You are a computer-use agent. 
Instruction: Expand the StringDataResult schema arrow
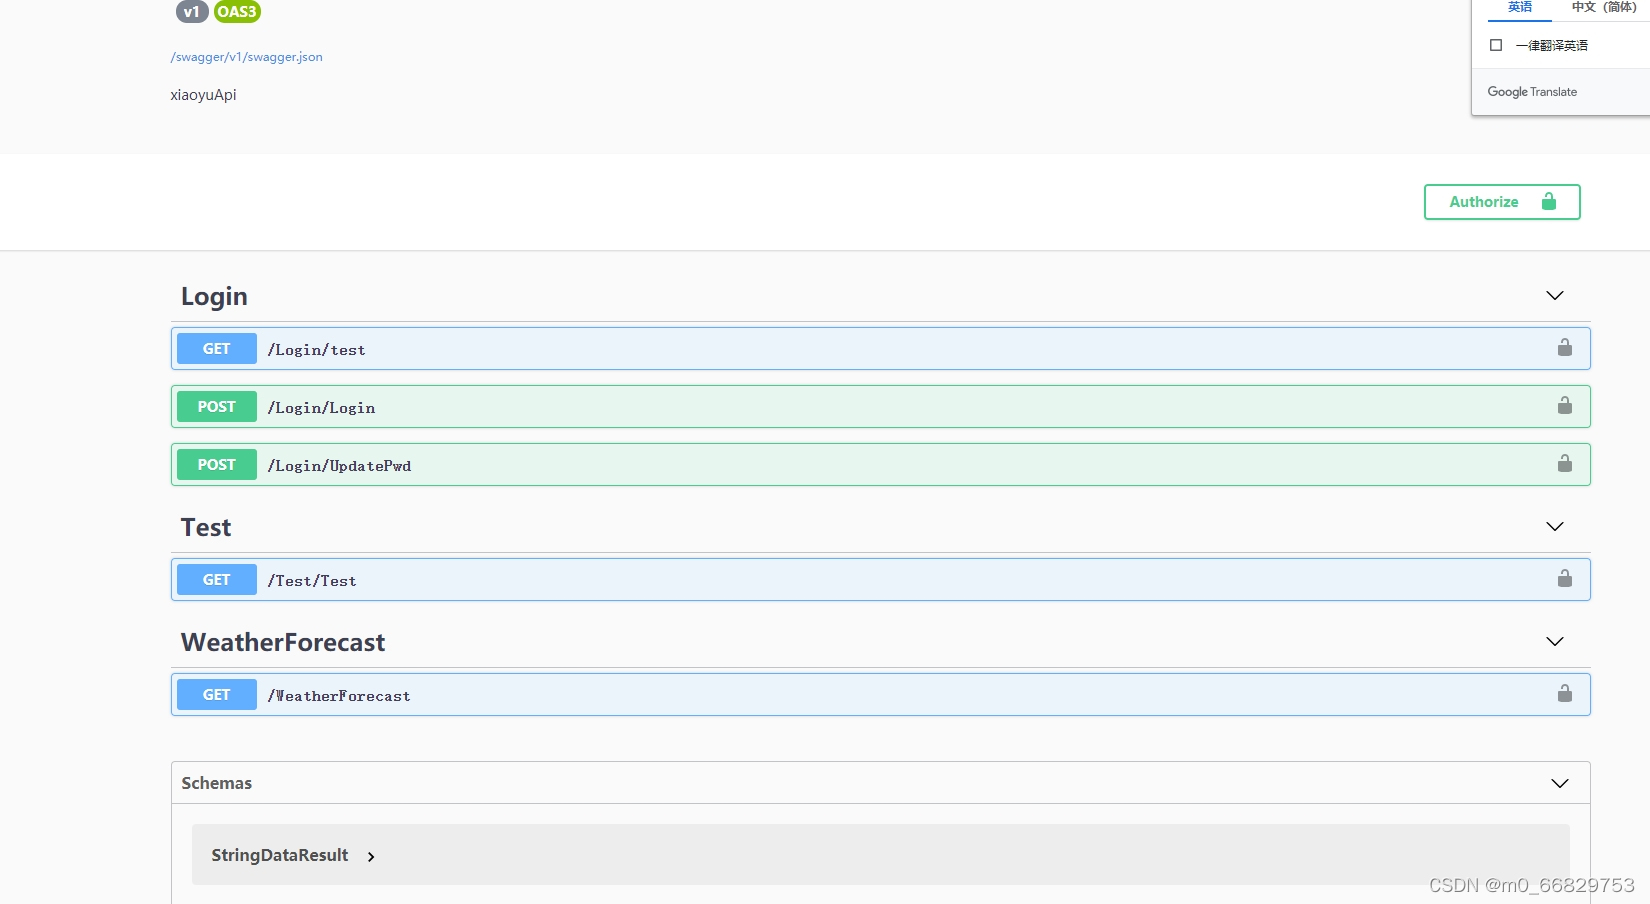coord(371,857)
